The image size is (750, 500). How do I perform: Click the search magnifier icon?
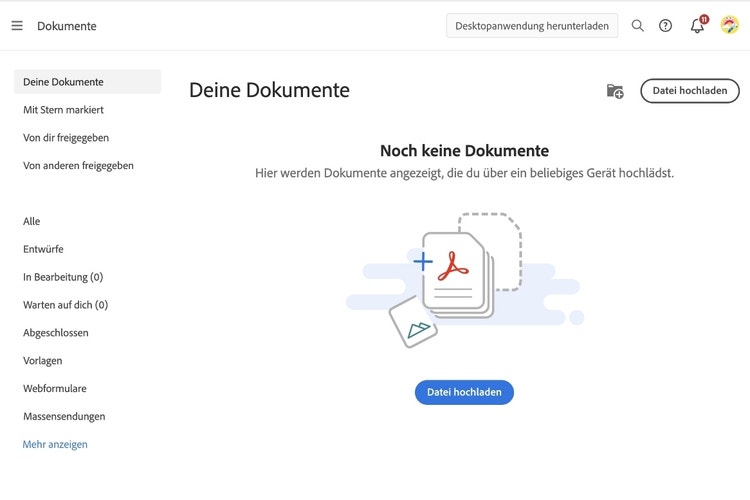pyautogui.click(x=637, y=25)
